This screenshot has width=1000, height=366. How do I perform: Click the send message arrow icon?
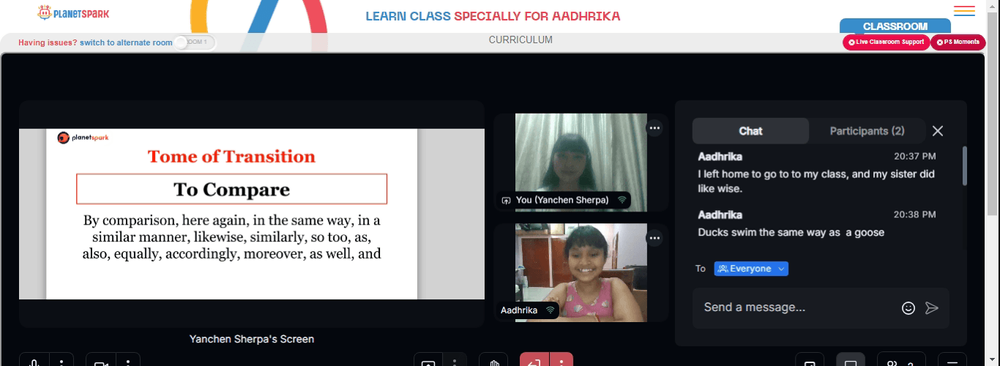[932, 308]
